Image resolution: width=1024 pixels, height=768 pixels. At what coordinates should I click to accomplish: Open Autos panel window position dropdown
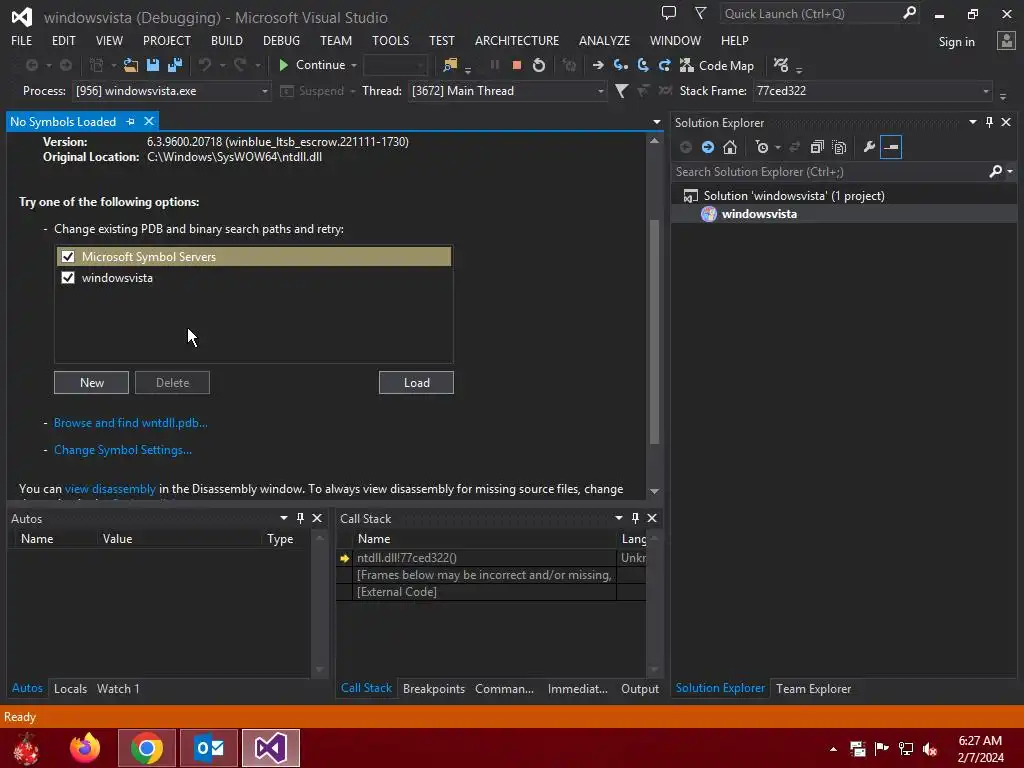[x=283, y=518]
